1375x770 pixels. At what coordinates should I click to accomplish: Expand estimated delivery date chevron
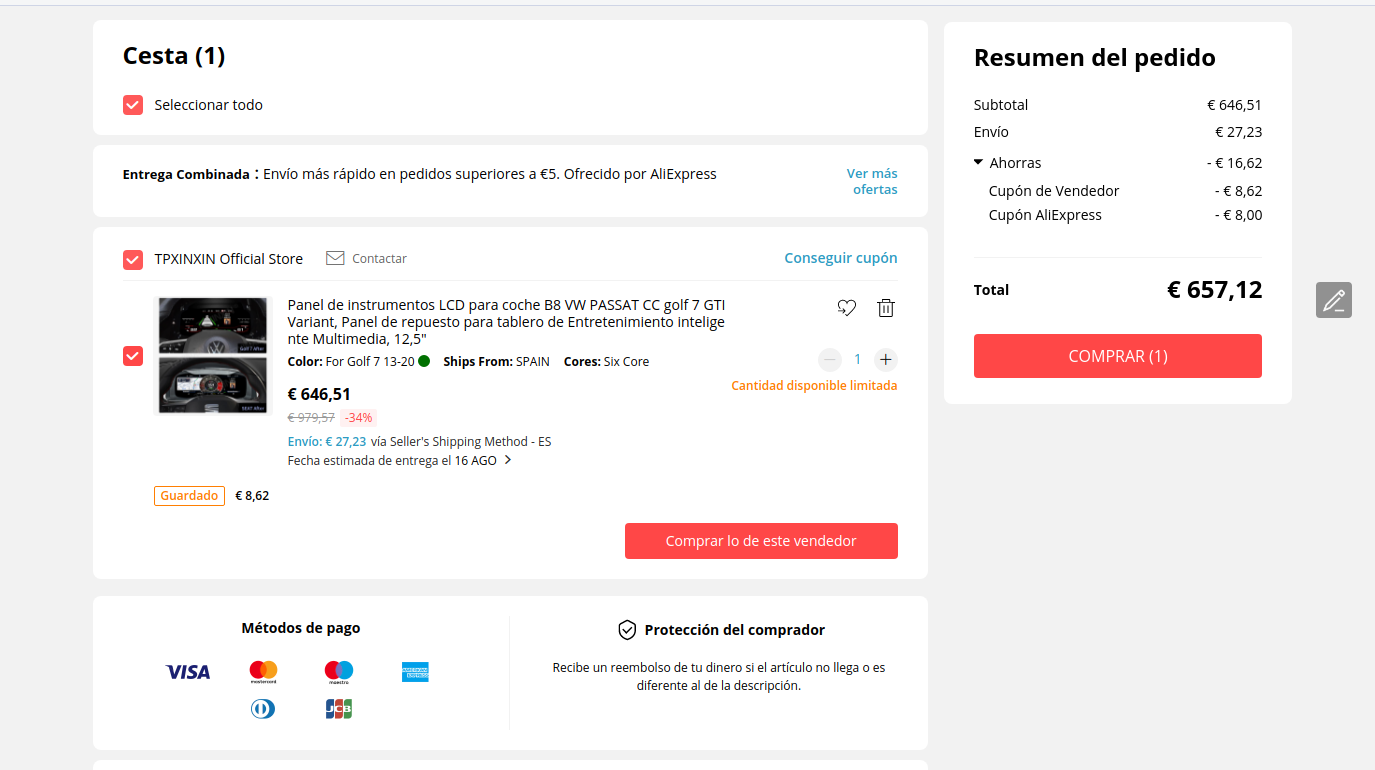pyautogui.click(x=508, y=460)
